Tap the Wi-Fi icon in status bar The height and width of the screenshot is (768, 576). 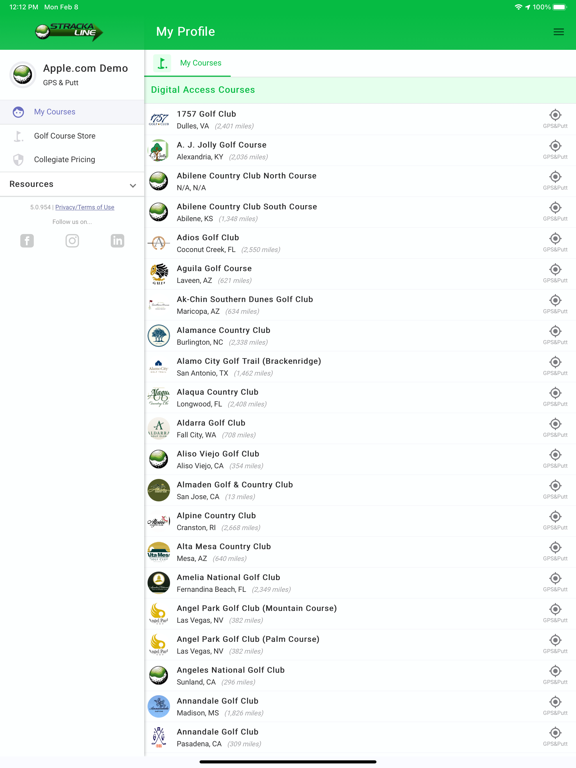[518, 7]
